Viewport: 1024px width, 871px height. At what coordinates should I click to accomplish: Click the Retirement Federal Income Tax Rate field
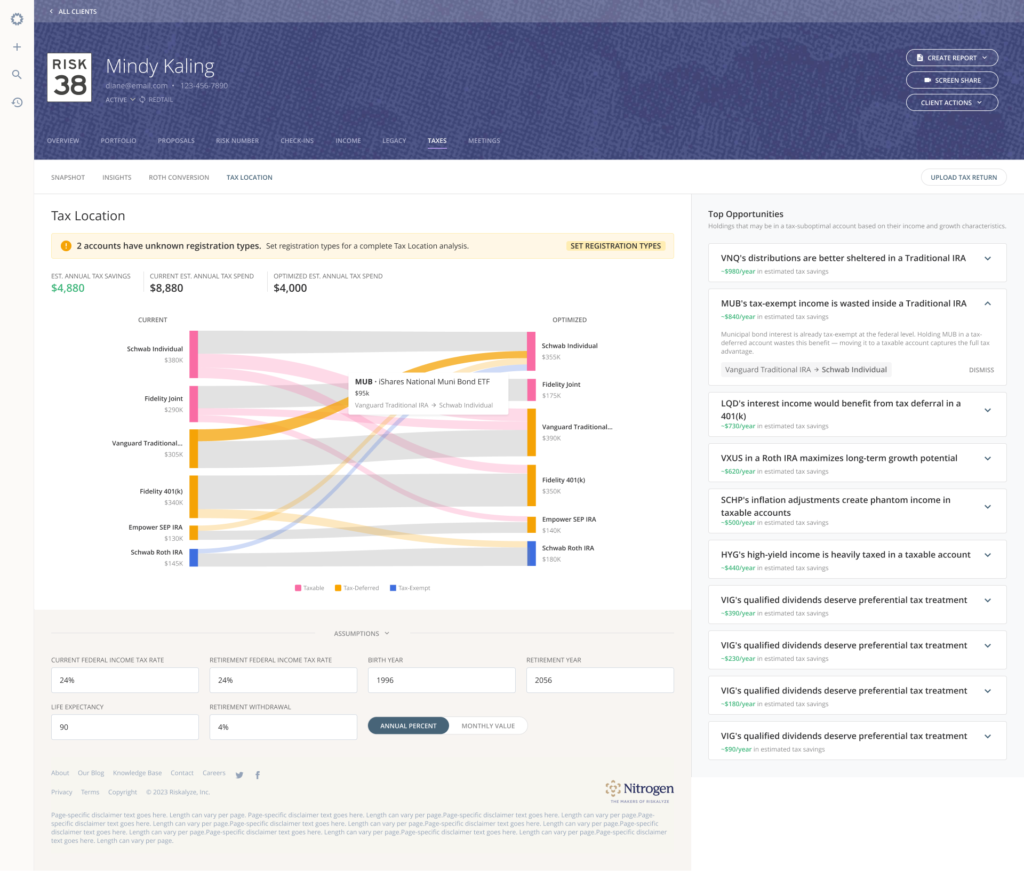point(283,680)
